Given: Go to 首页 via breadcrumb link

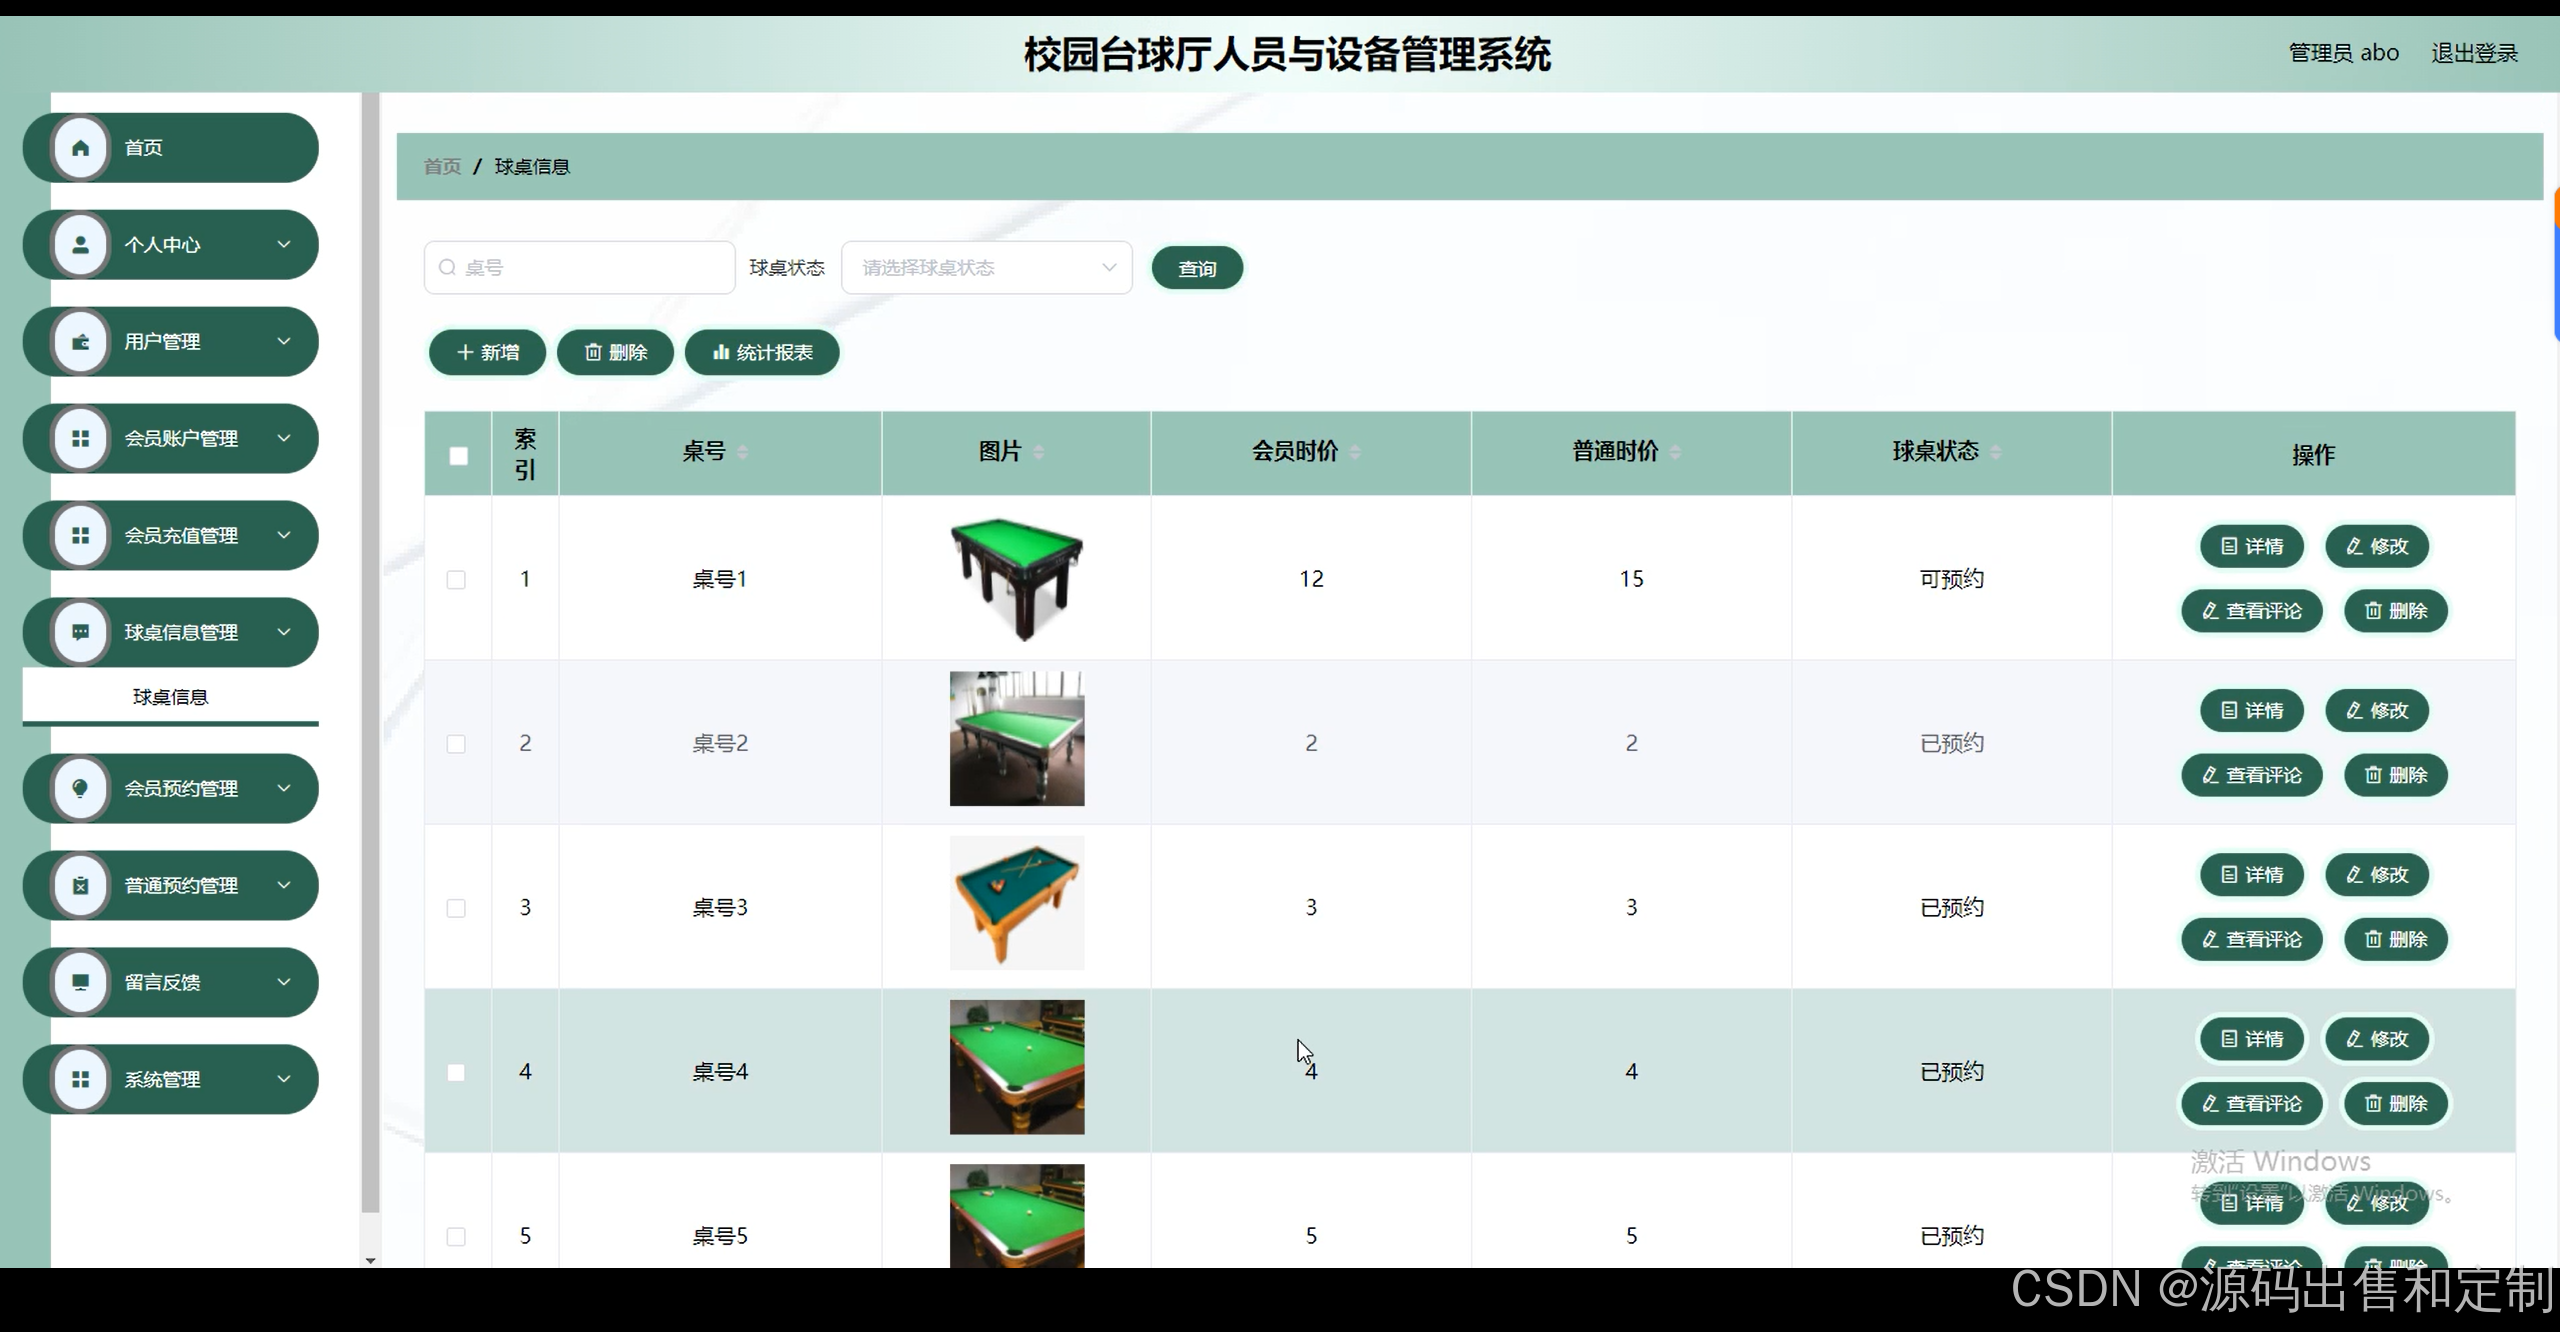Looking at the screenshot, I should click(442, 167).
